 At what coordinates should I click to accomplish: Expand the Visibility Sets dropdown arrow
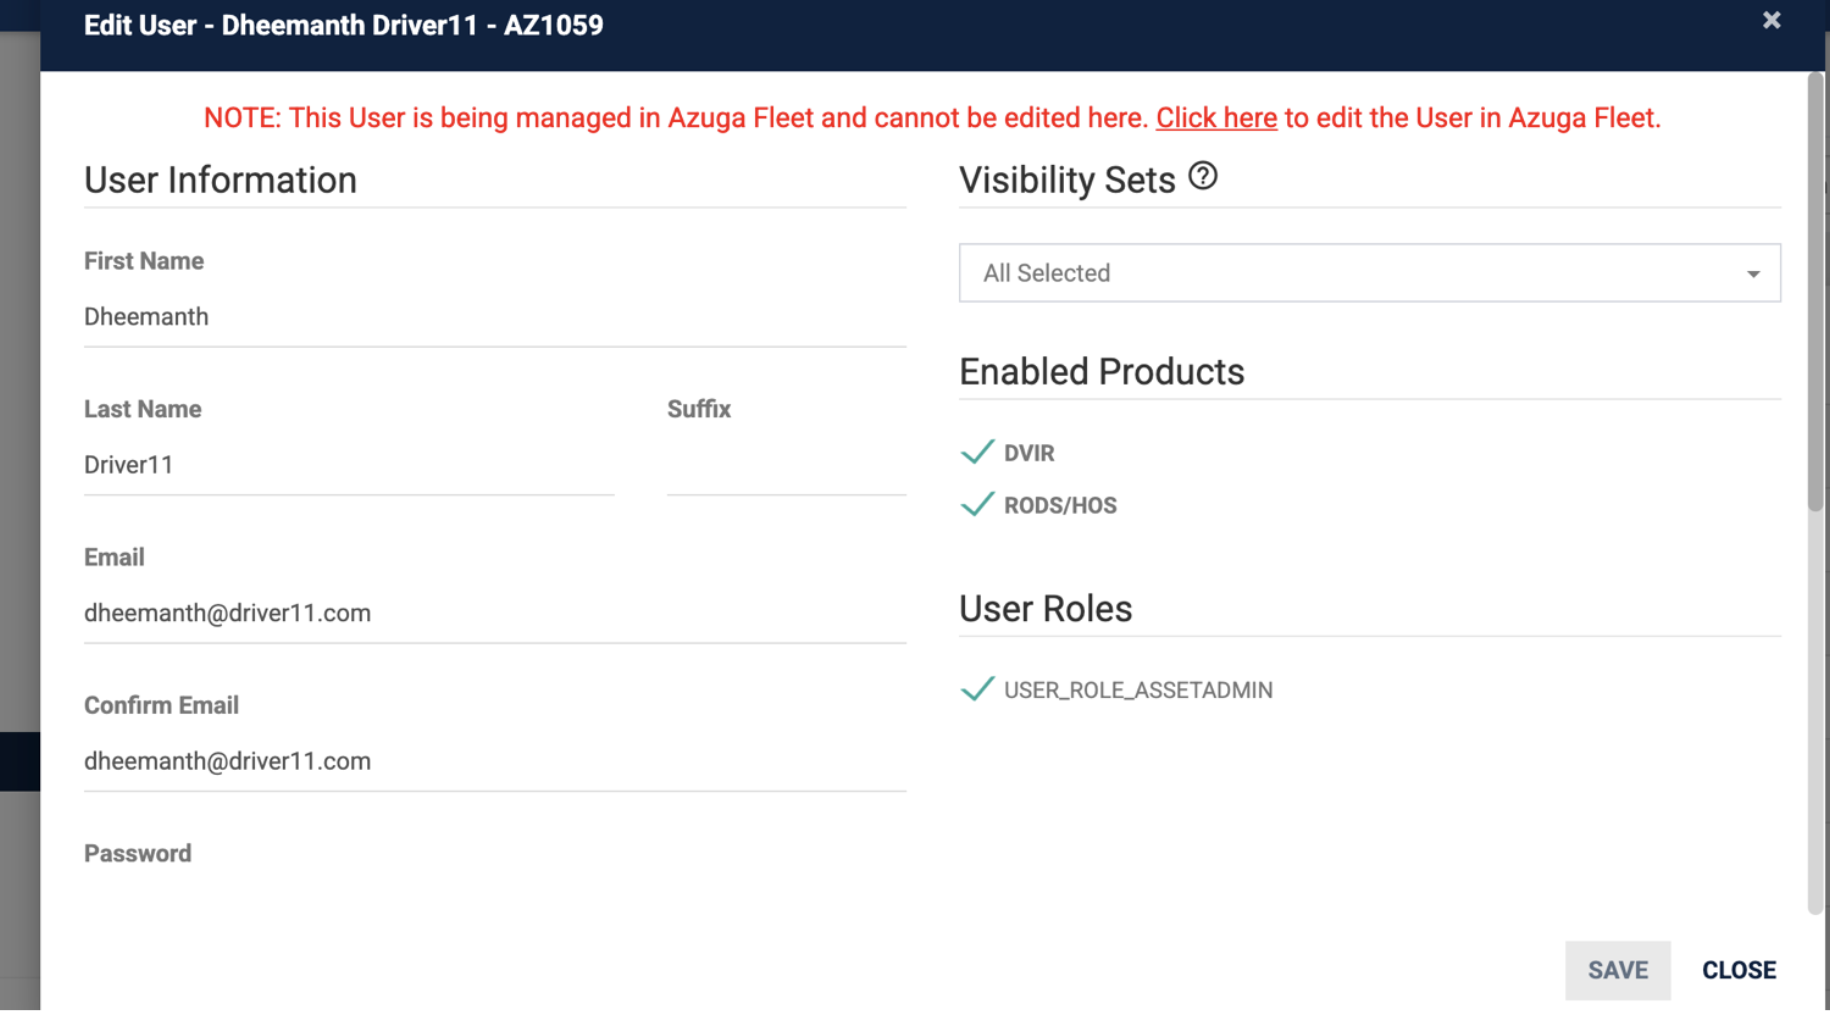click(1753, 274)
